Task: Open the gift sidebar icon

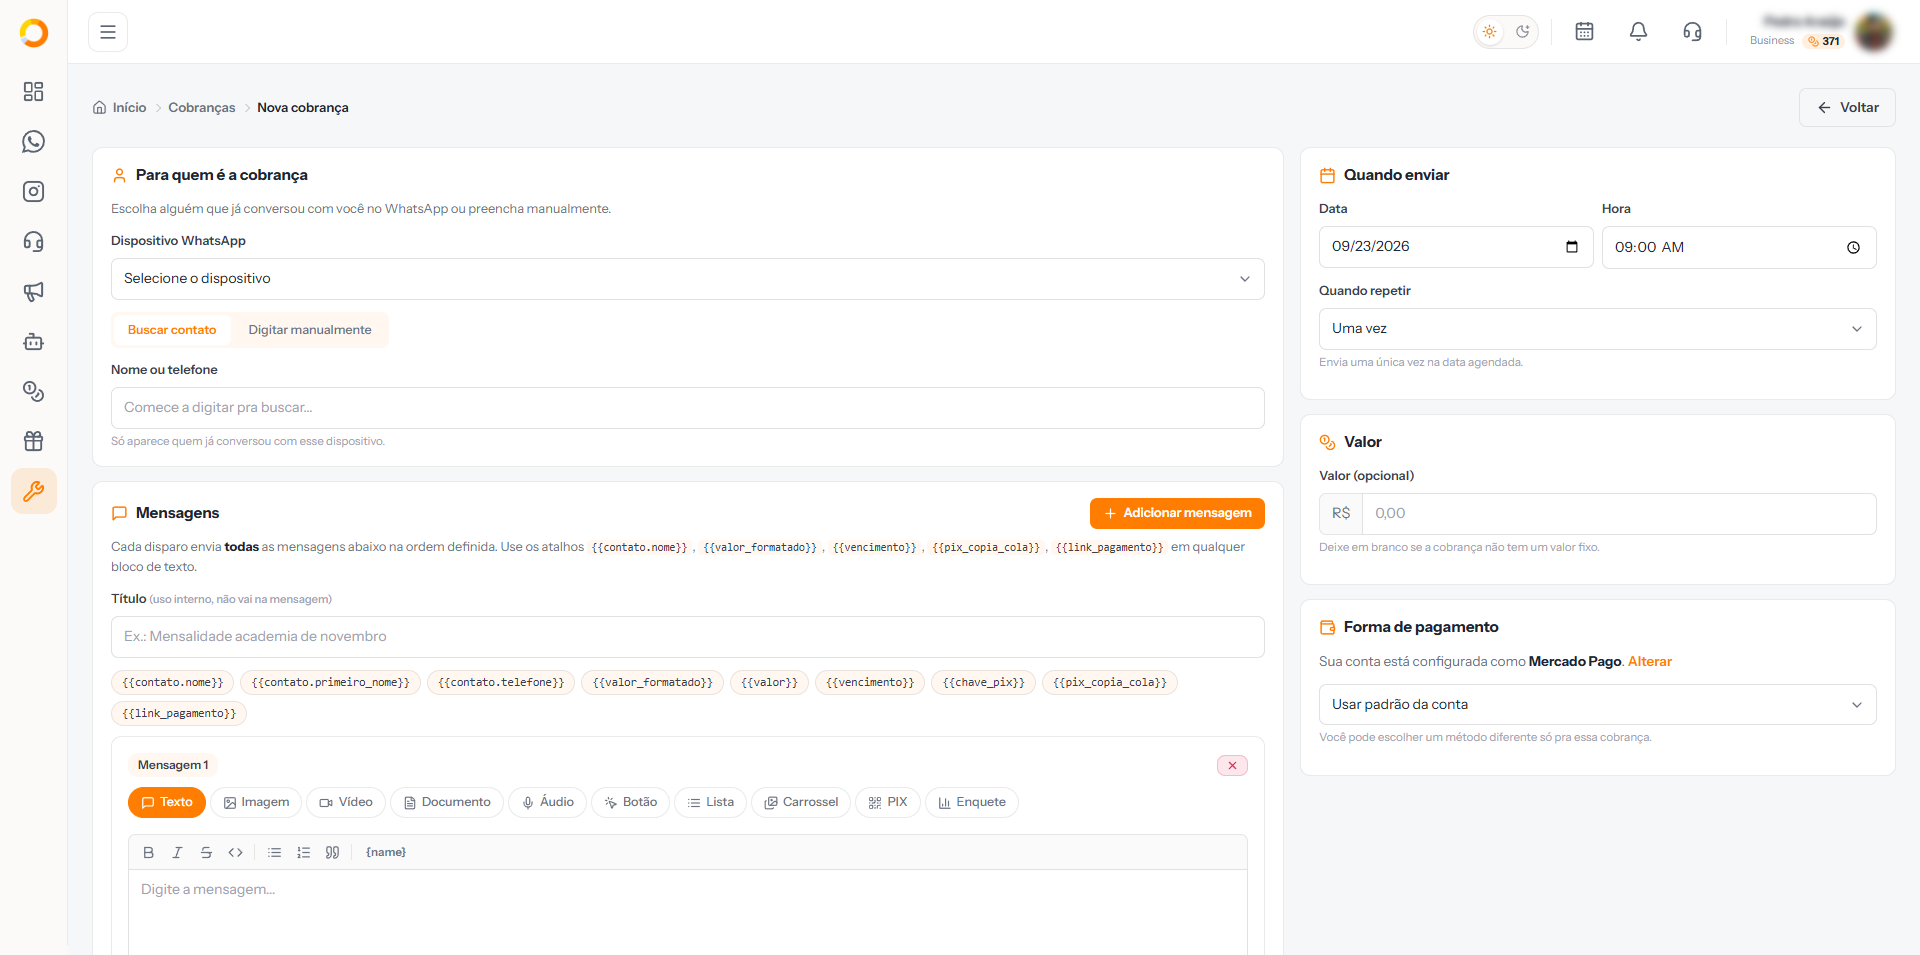Action: (x=34, y=442)
